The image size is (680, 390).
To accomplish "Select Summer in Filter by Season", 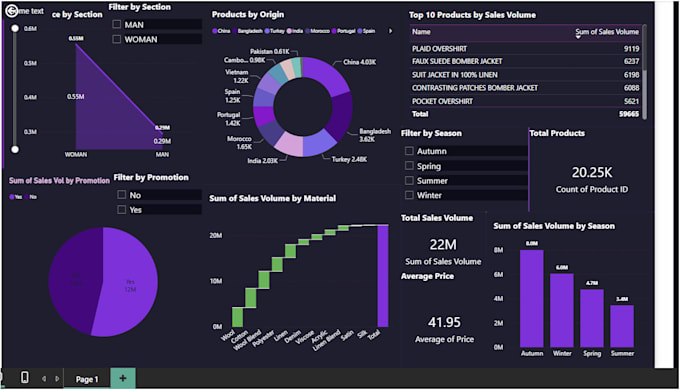I will [x=409, y=180].
